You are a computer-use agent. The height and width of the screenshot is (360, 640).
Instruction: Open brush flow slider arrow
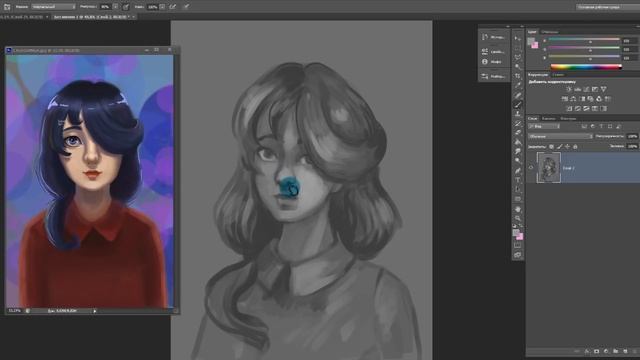tap(162, 7)
